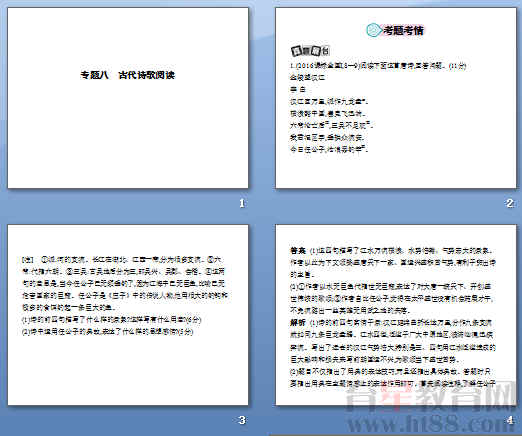The image size is (522, 436).
Task: Click the bold 答案 label on slide four
Action: (x=298, y=250)
